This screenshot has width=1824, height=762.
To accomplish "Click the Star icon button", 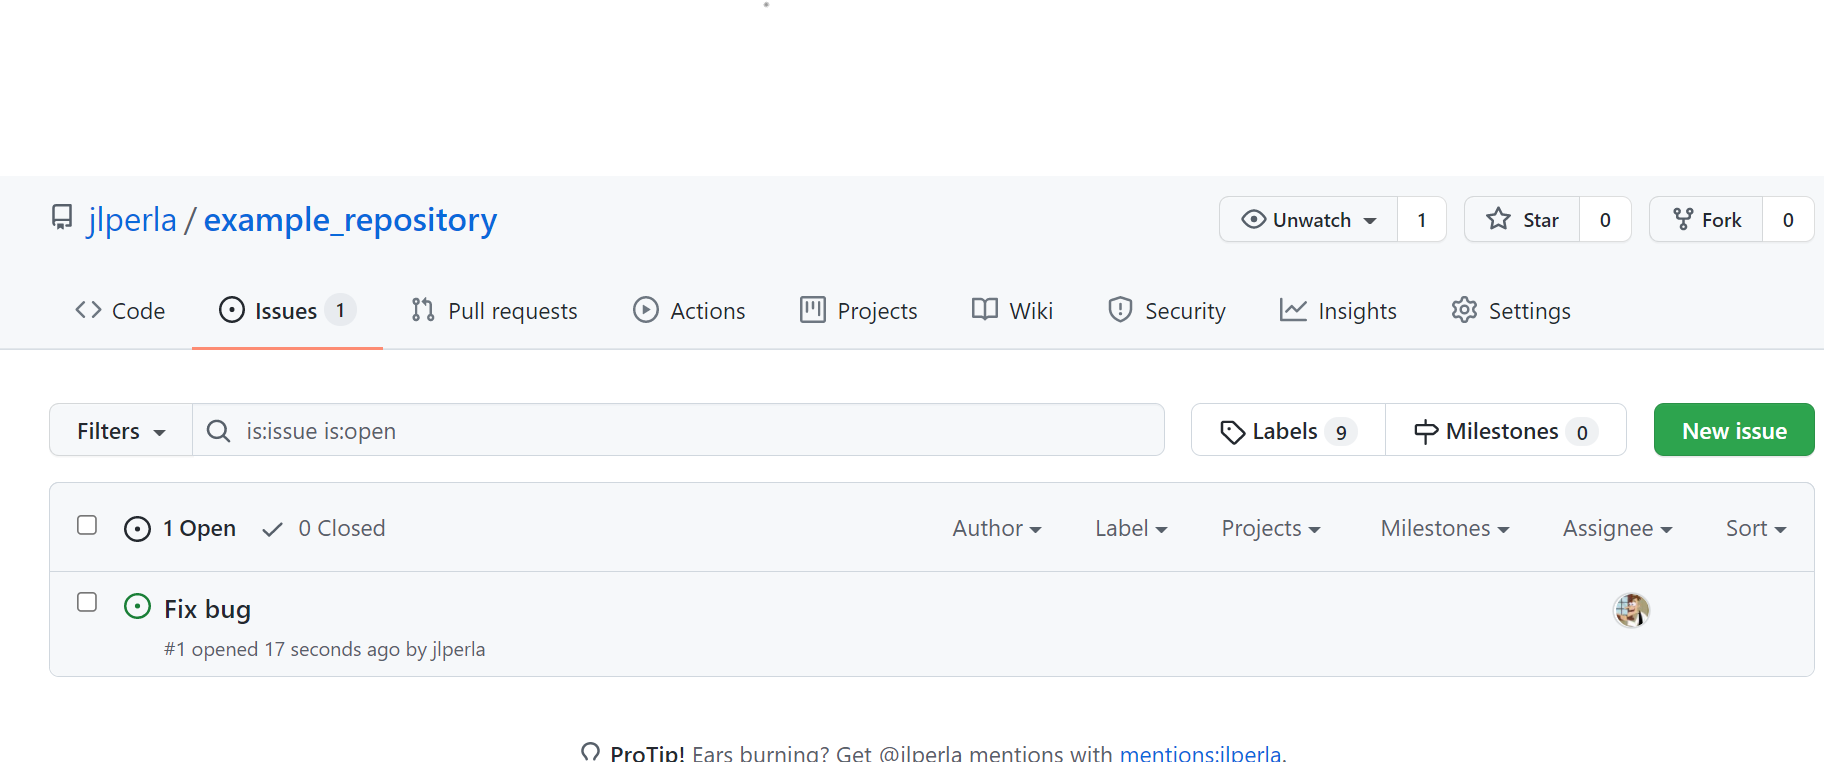I will (1498, 219).
